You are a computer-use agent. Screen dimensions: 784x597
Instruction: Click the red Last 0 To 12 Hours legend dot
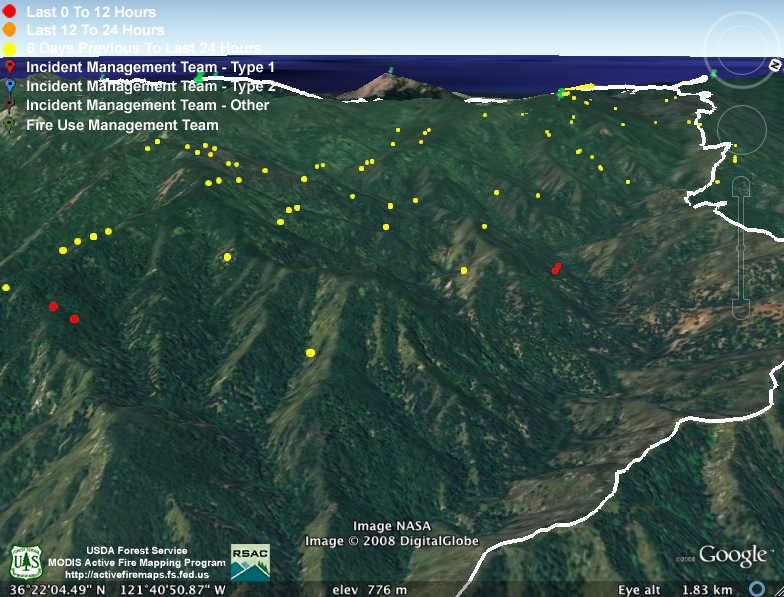coord(10,12)
